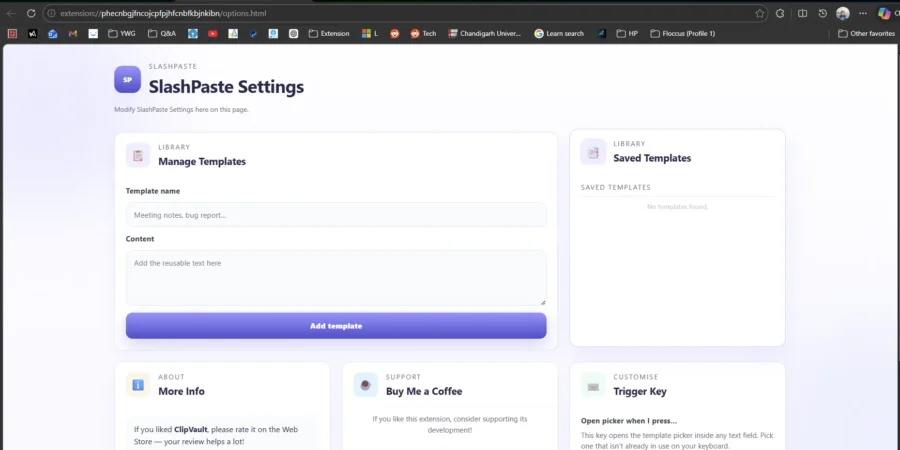Expand the Floccus (Profile 1) folder
Image resolution: width=900 pixels, height=450 pixels.
coord(682,34)
